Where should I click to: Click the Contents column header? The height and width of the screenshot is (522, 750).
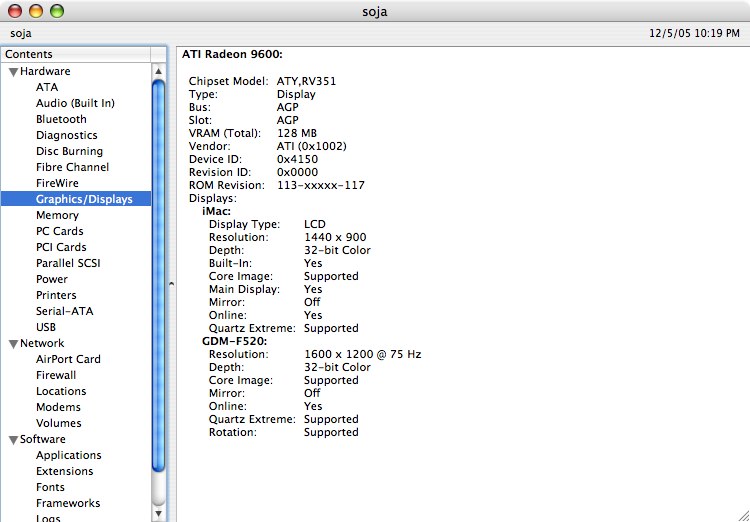tap(76, 55)
